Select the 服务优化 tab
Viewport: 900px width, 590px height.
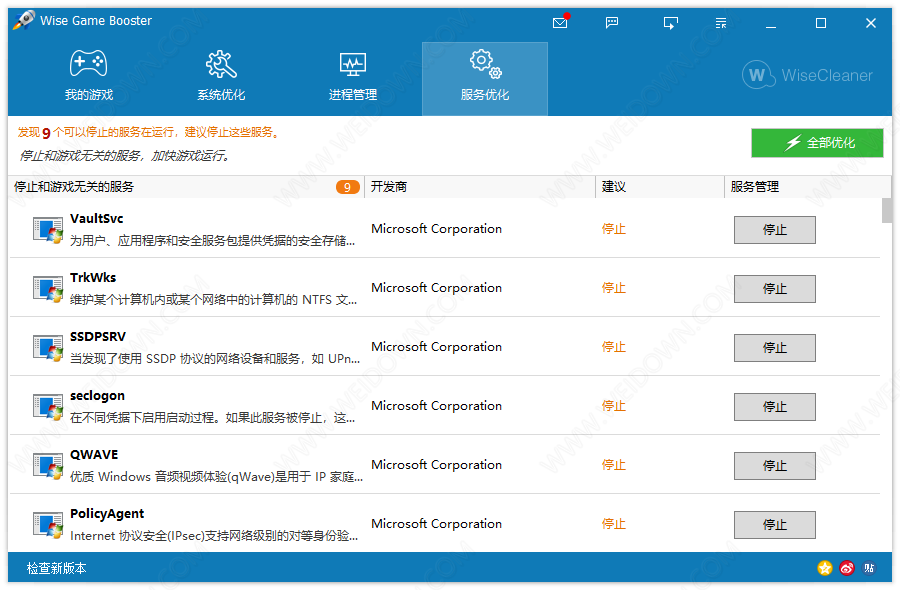pos(484,79)
